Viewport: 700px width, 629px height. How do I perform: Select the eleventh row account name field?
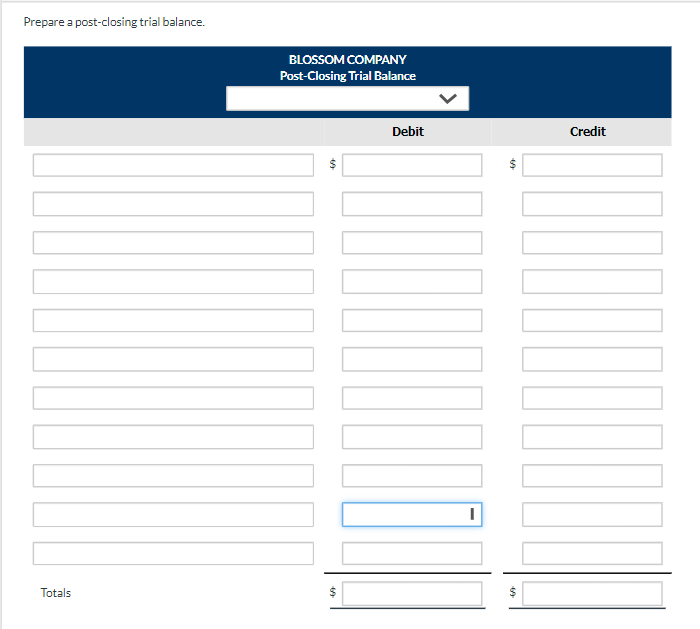tap(173, 553)
